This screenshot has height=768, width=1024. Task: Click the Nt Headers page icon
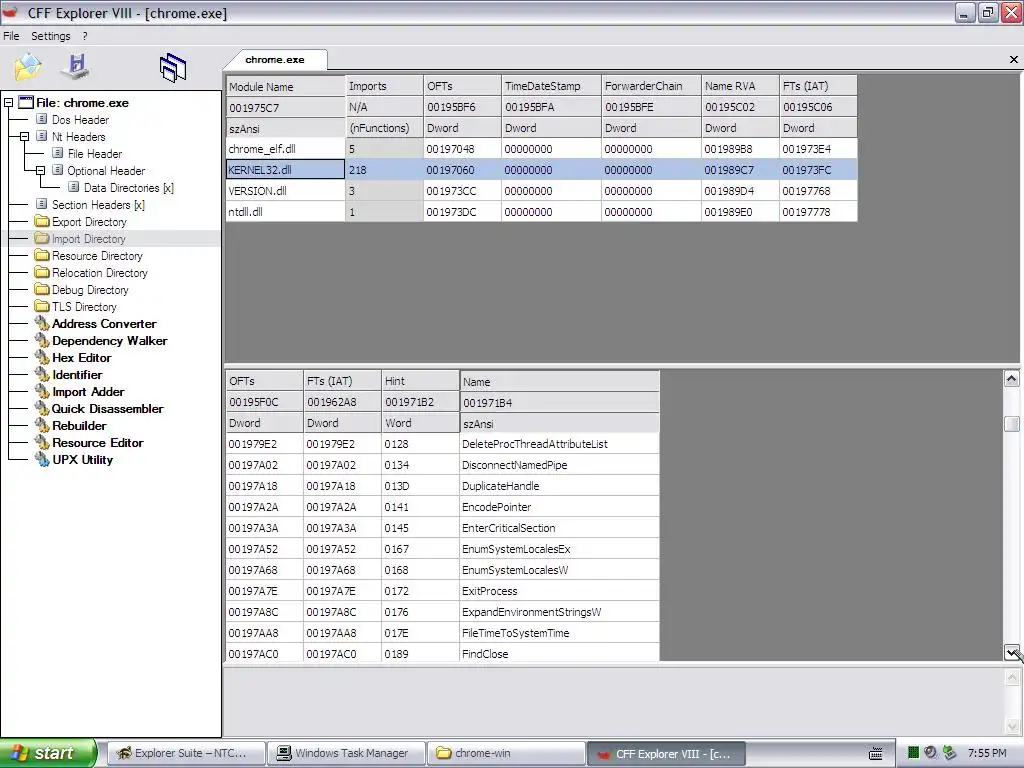coord(41,136)
